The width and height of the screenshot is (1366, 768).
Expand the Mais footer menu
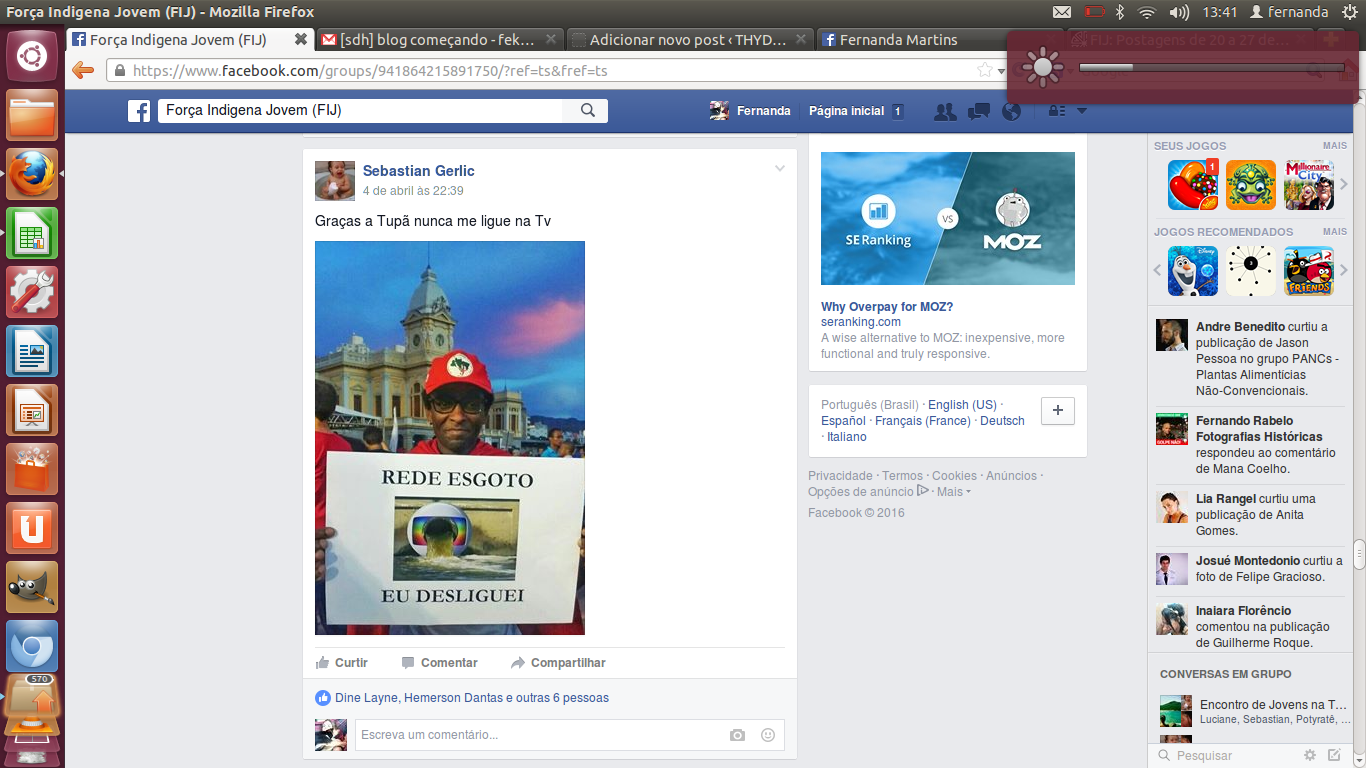[x=954, y=492]
